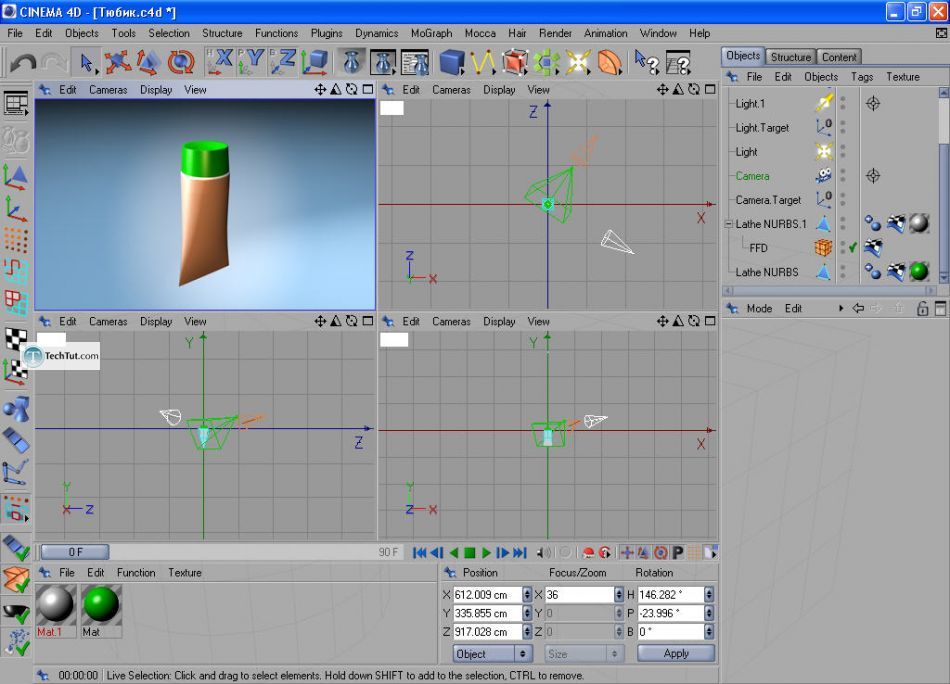Toggle the world coordinate system cube icon

click(314, 62)
